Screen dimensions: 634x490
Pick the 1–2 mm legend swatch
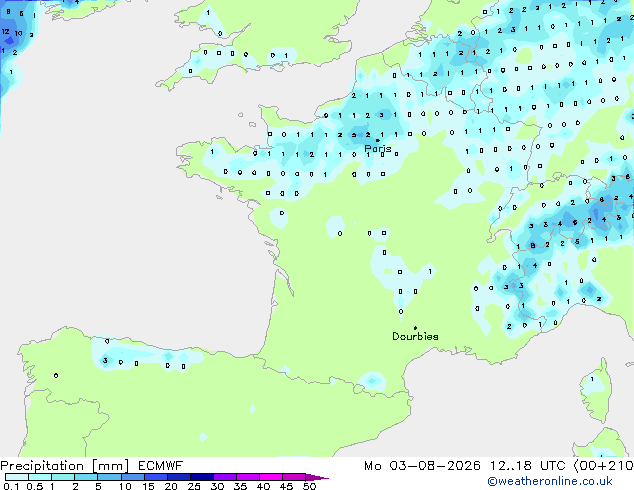63,477
